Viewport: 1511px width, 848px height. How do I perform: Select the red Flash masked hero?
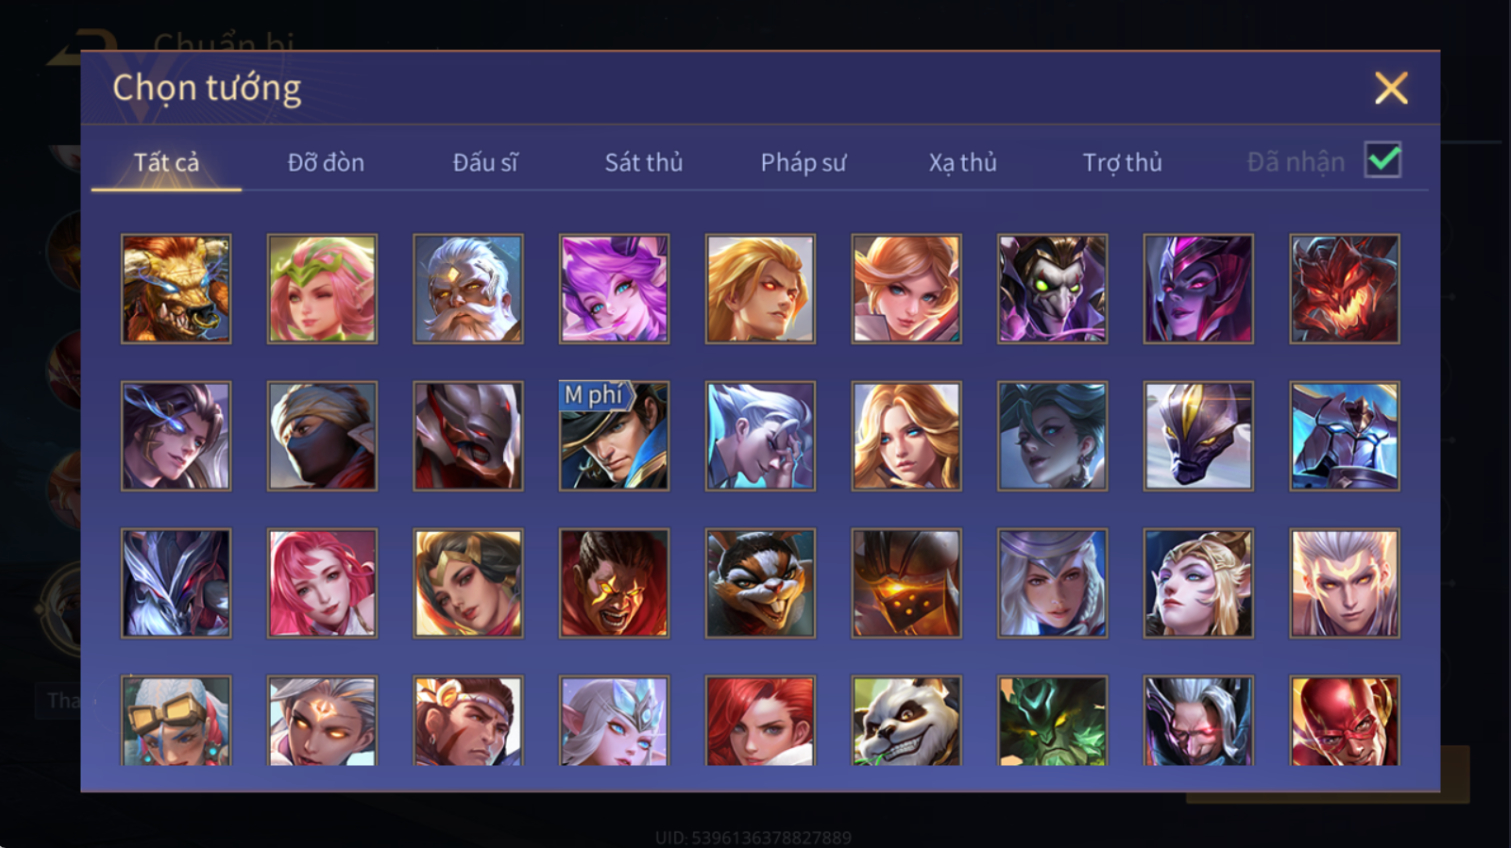click(x=1344, y=721)
